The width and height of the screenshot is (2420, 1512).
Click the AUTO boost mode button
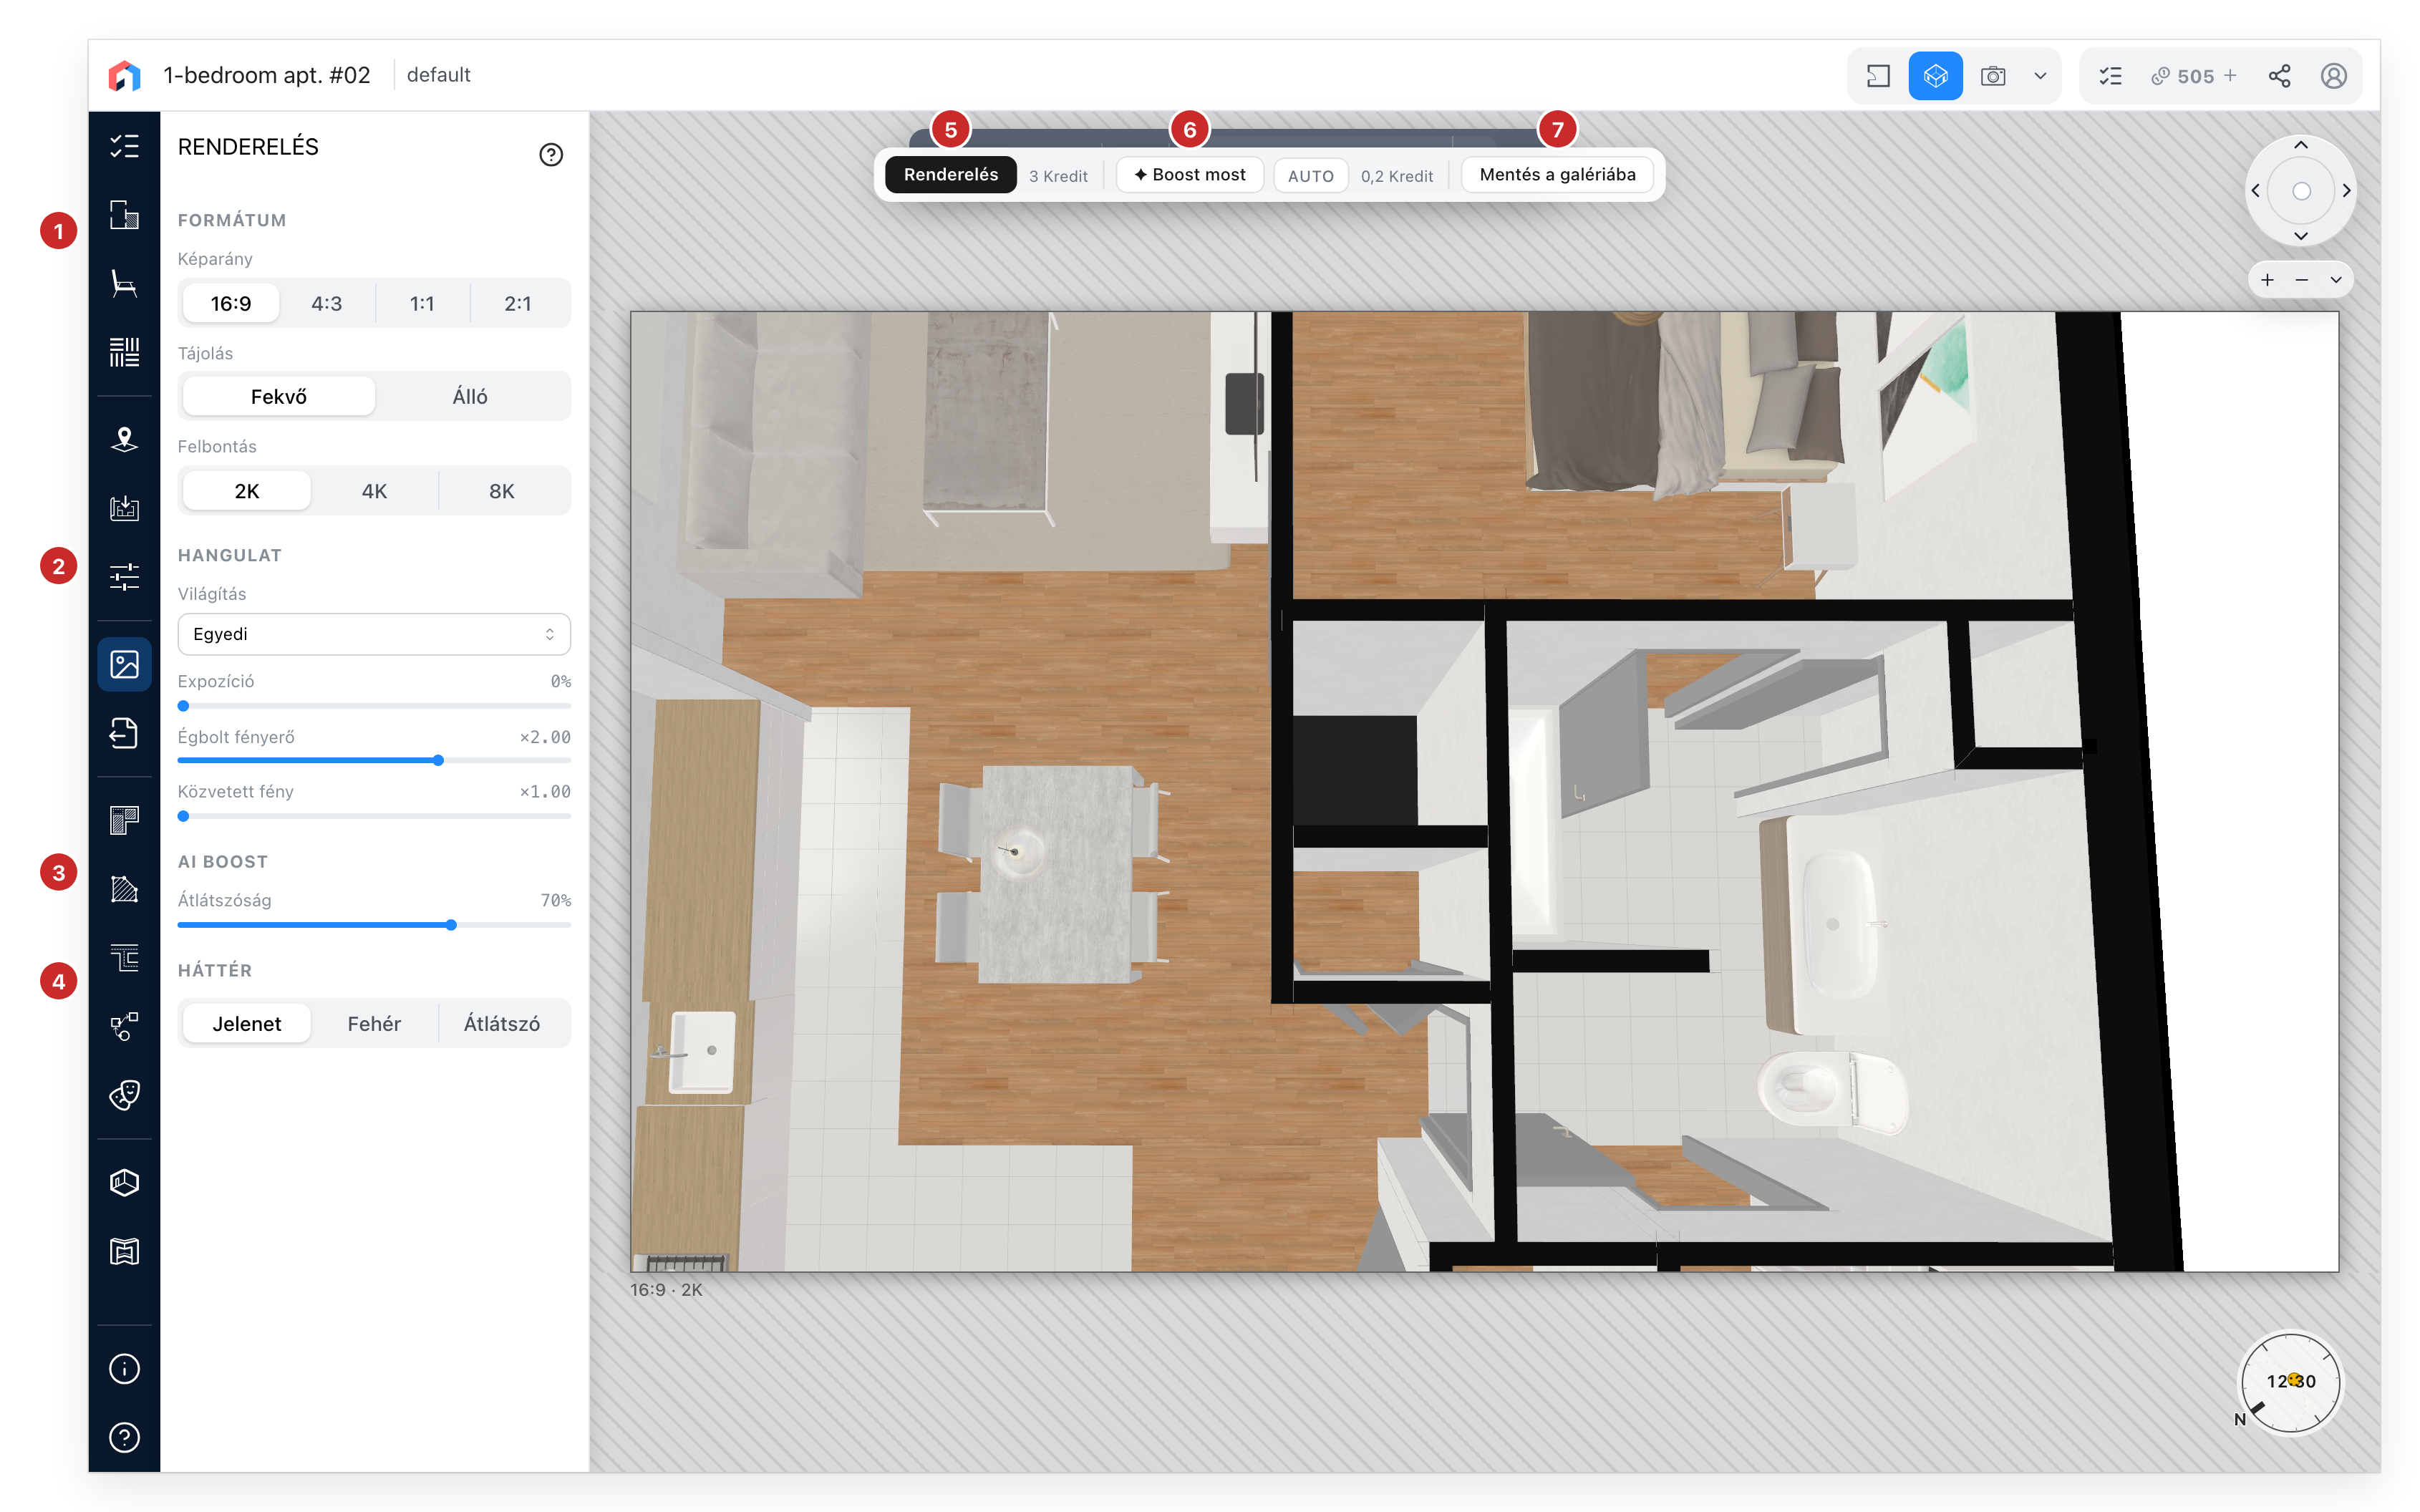(1311, 176)
